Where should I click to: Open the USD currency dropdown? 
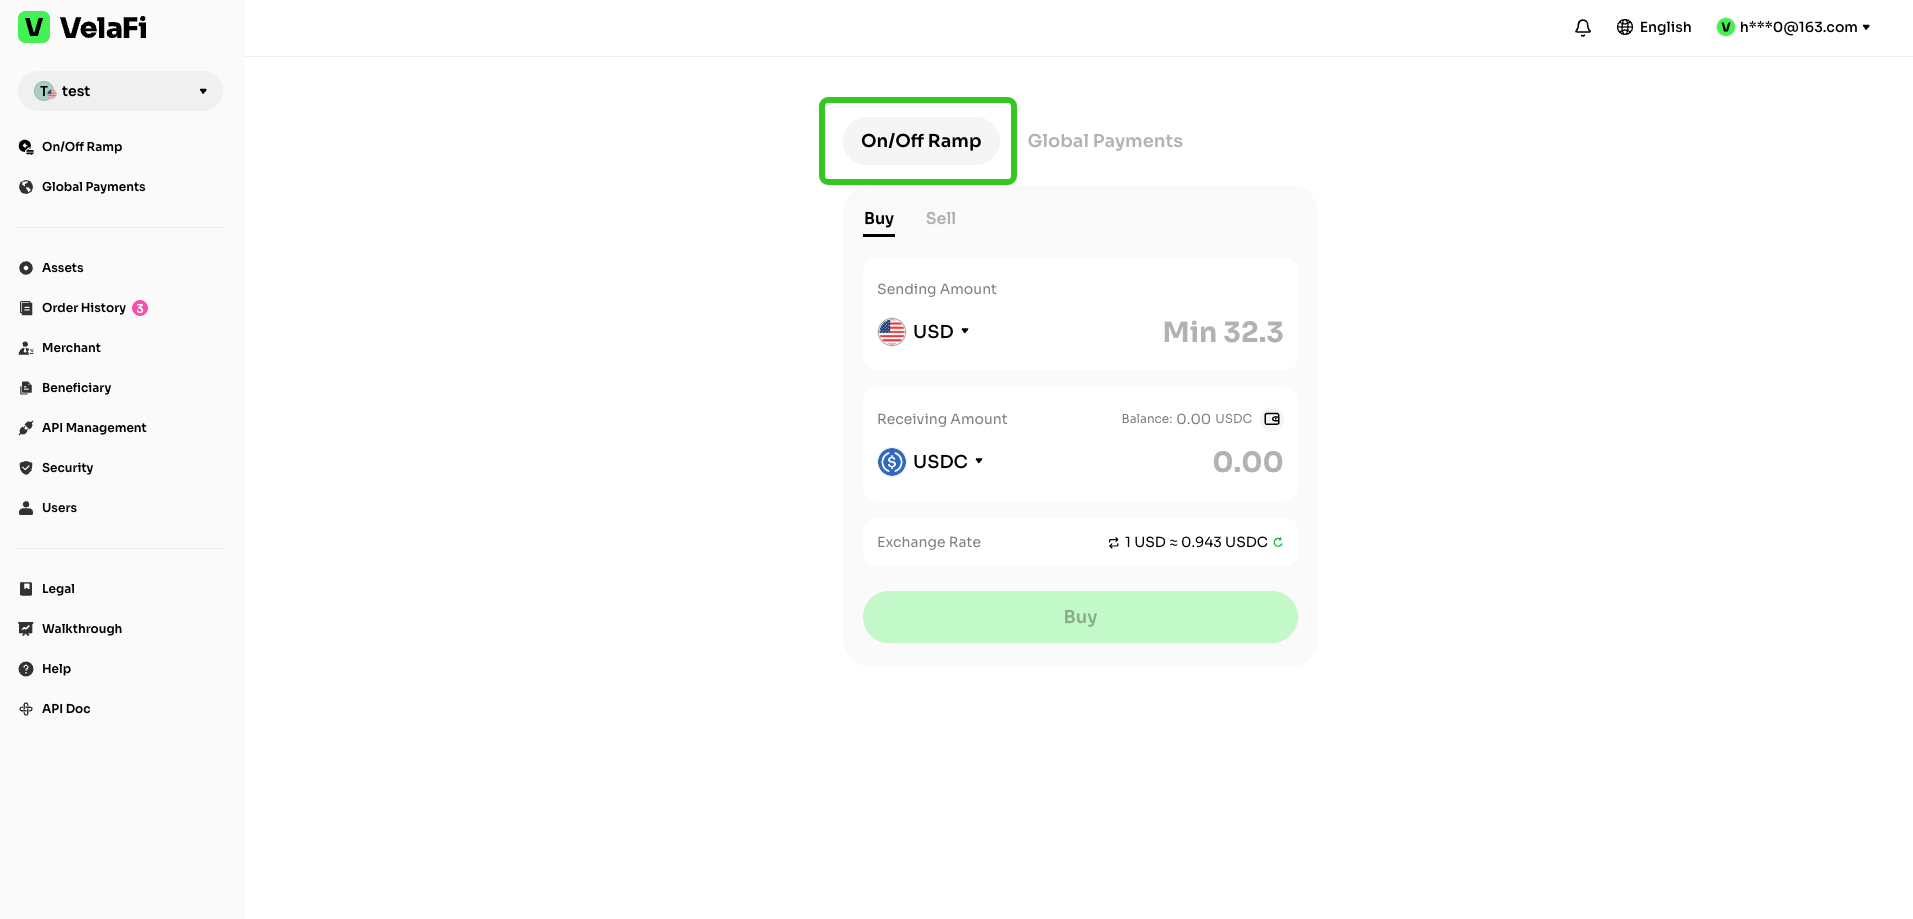(924, 332)
